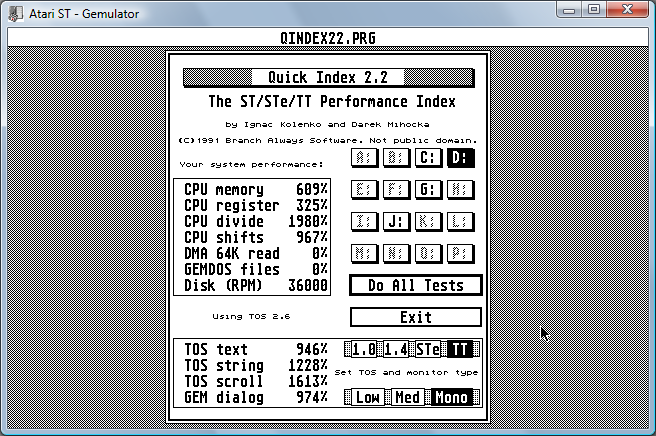Viewport: 656px width, 436px height.
Task: Run Do All Tests
Action: [x=415, y=285]
